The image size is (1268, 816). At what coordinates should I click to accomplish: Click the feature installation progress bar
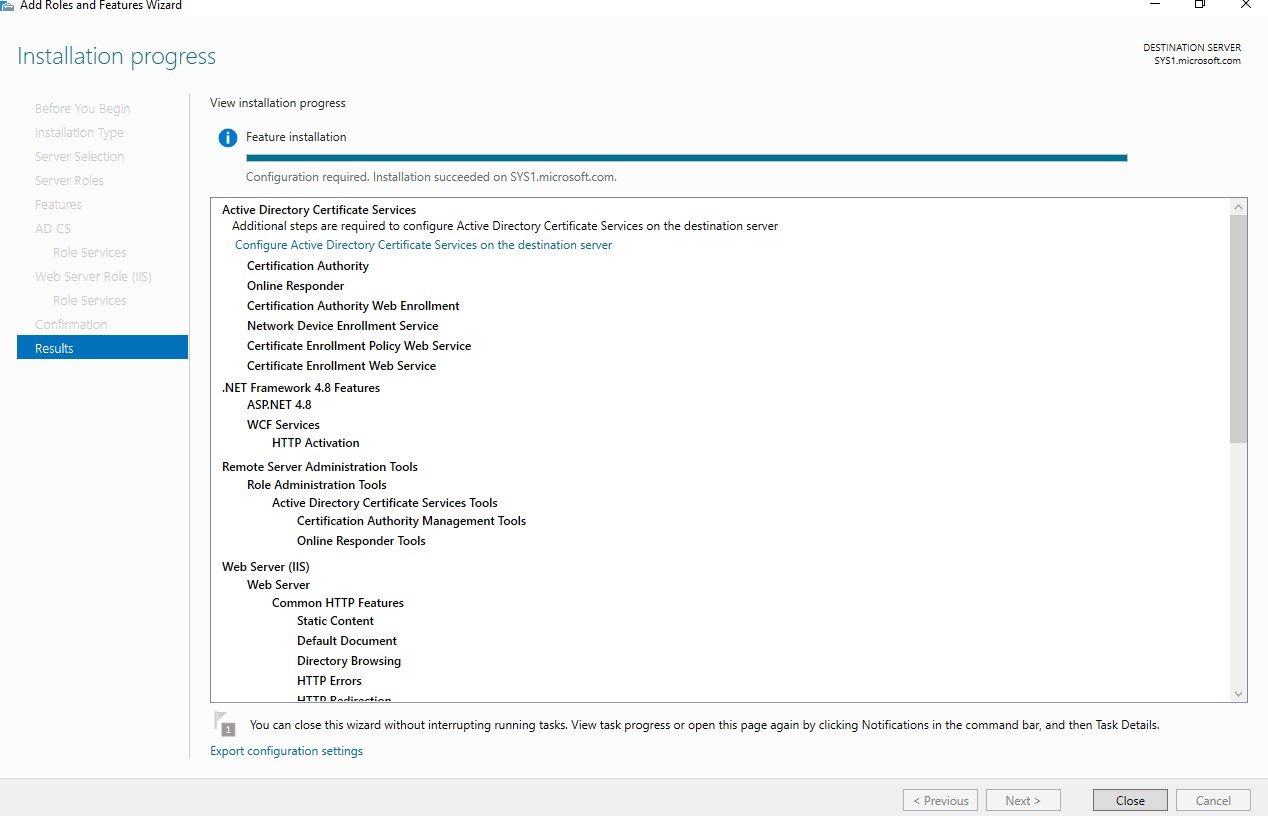pos(687,157)
